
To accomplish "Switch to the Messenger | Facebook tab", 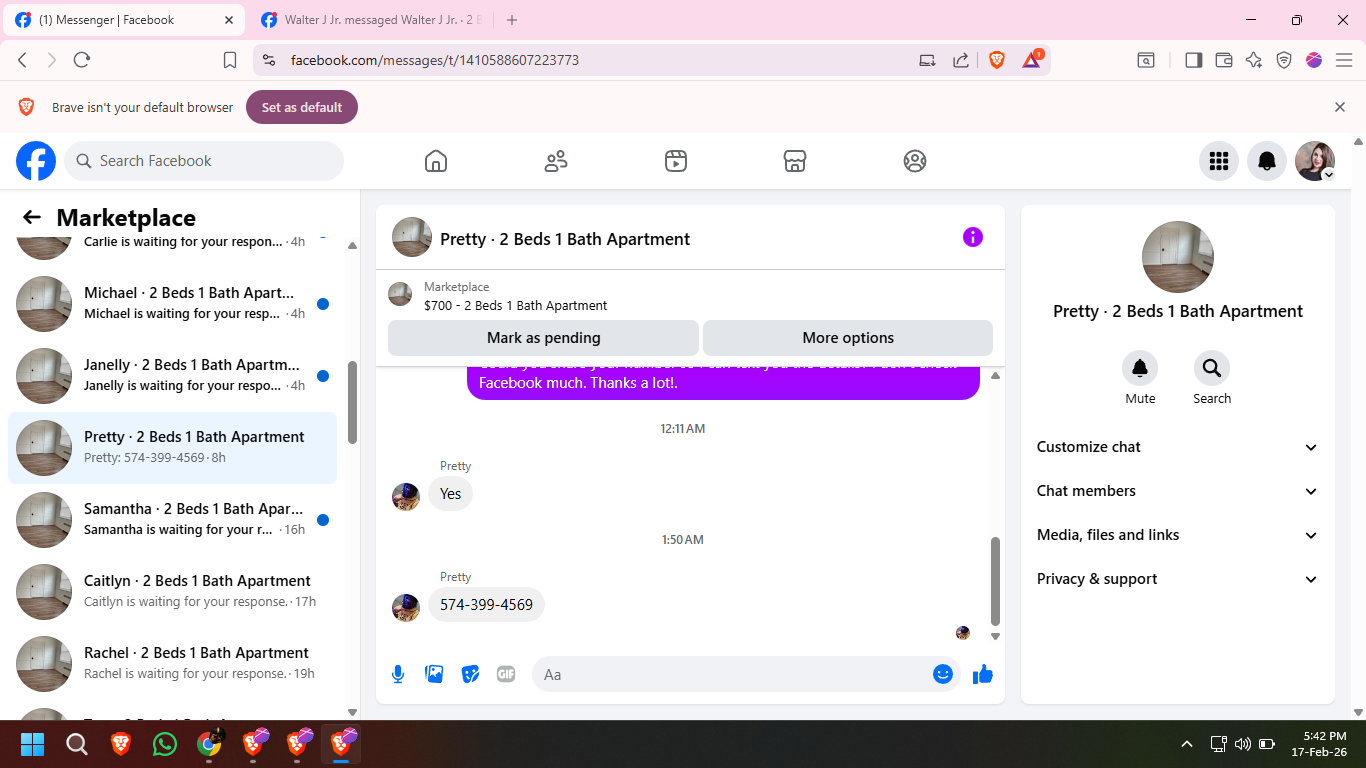I will (122, 20).
